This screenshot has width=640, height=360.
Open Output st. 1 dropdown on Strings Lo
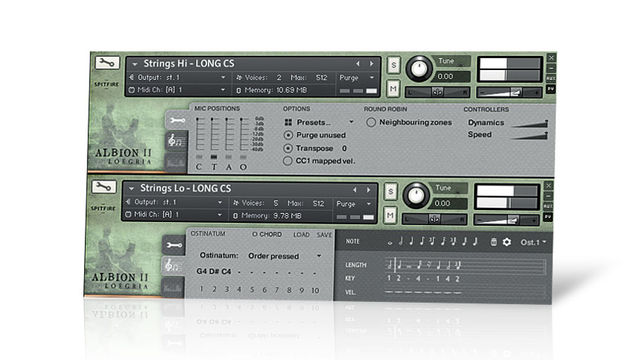tap(220, 202)
